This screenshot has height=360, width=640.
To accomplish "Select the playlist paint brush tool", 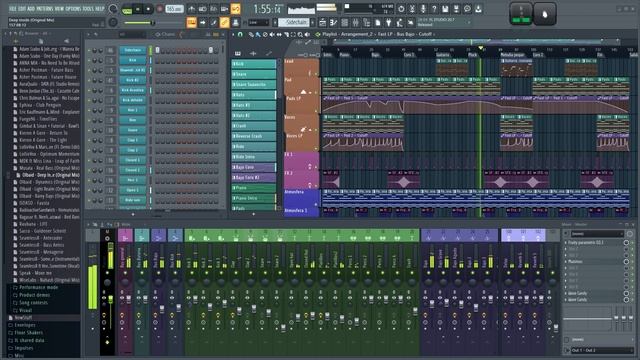I will point(258,35).
